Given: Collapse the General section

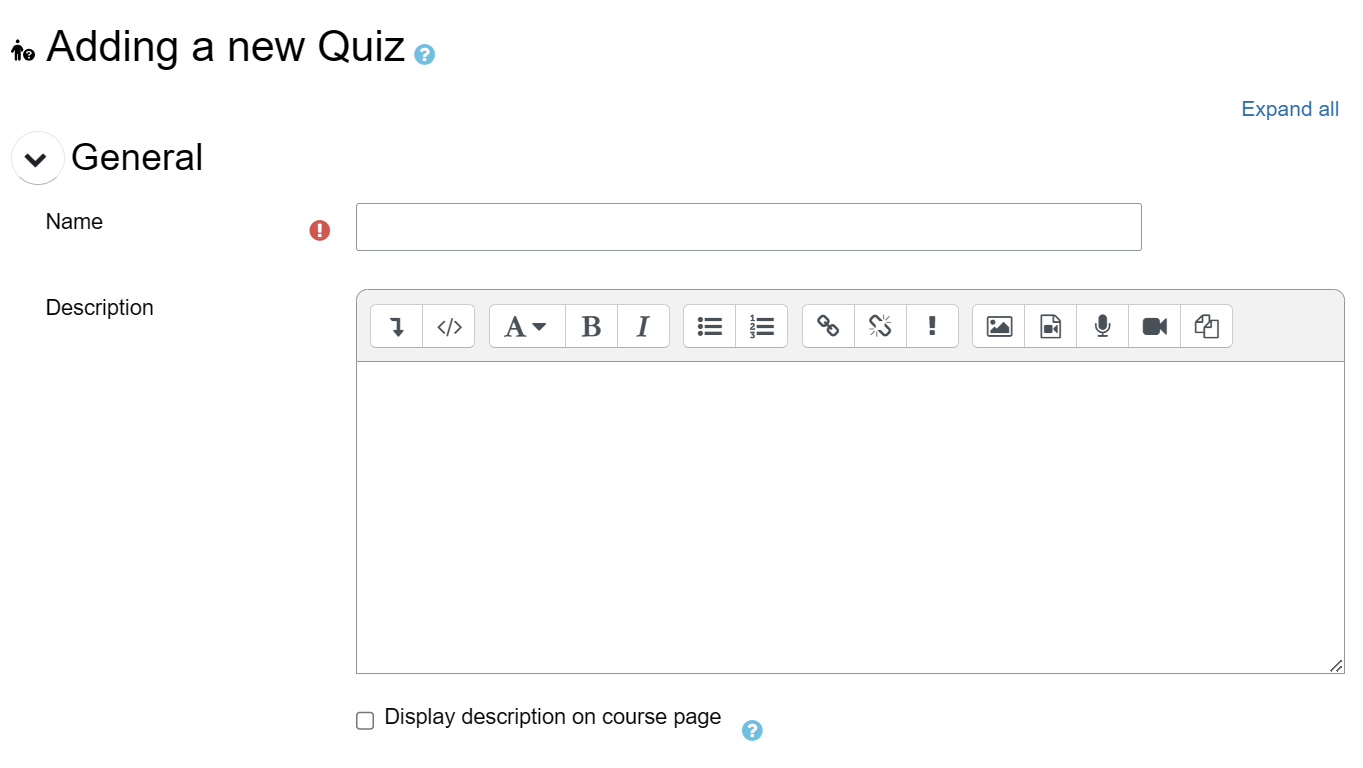Looking at the screenshot, I should click(x=37, y=158).
